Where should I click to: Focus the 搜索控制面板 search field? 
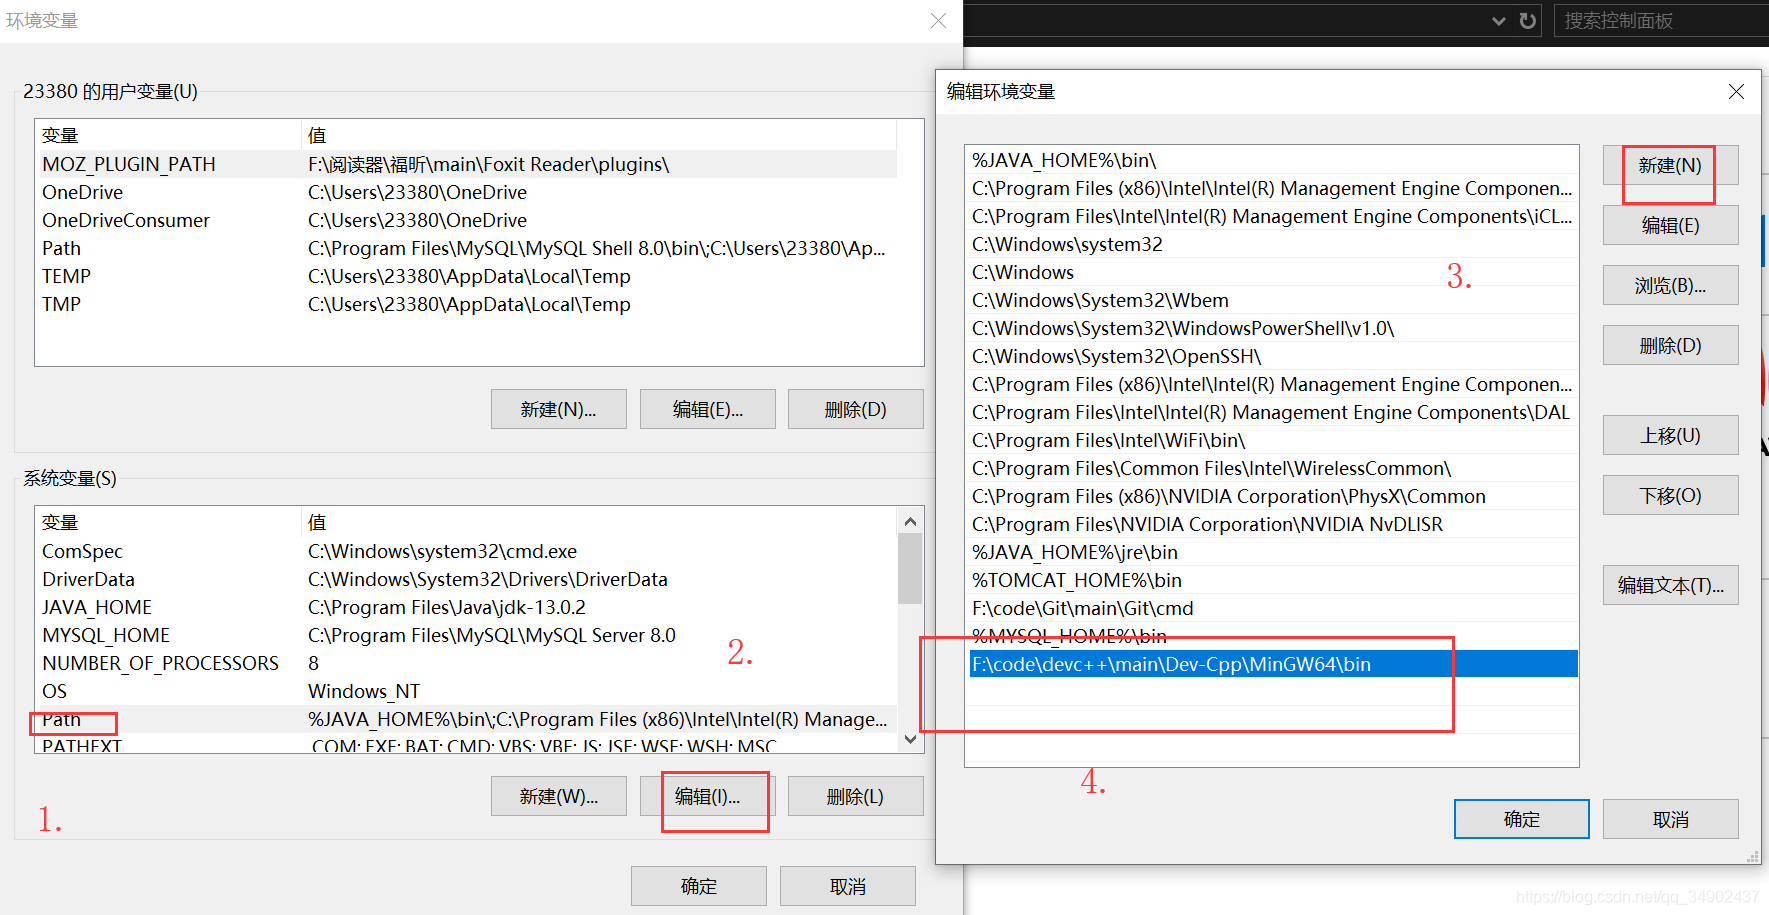(1661, 21)
